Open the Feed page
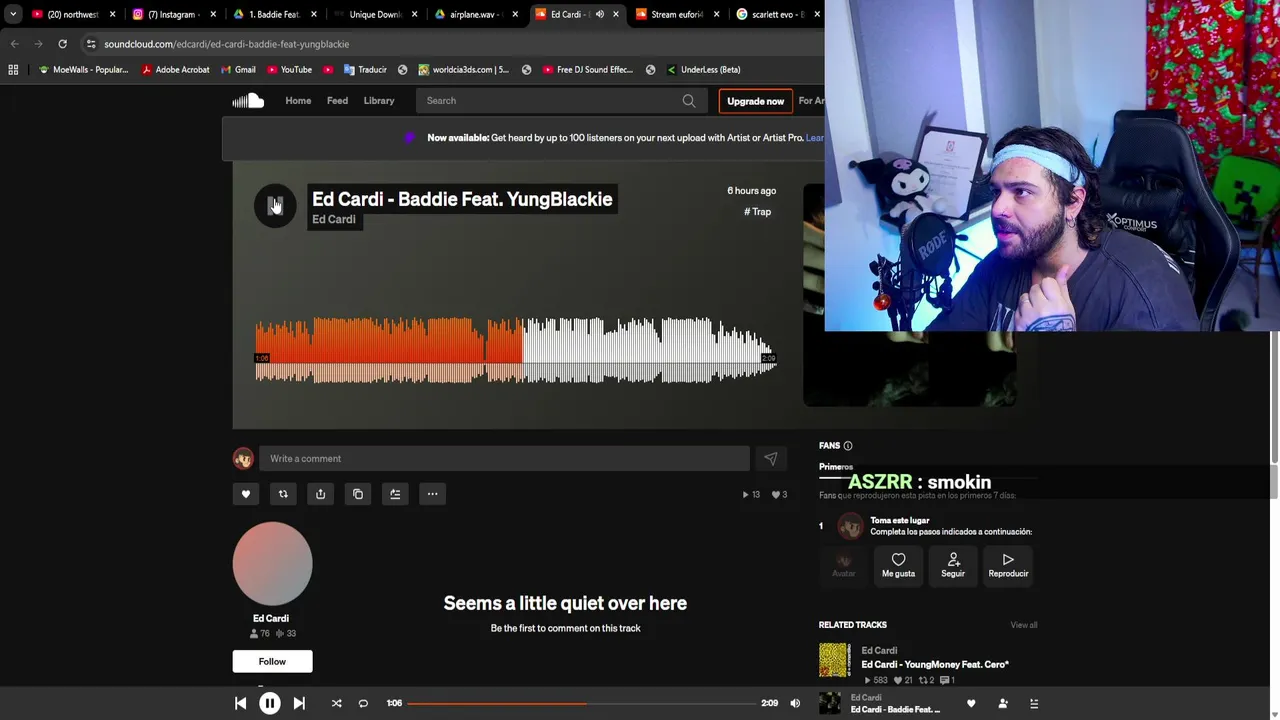 pyautogui.click(x=337, y=100)
